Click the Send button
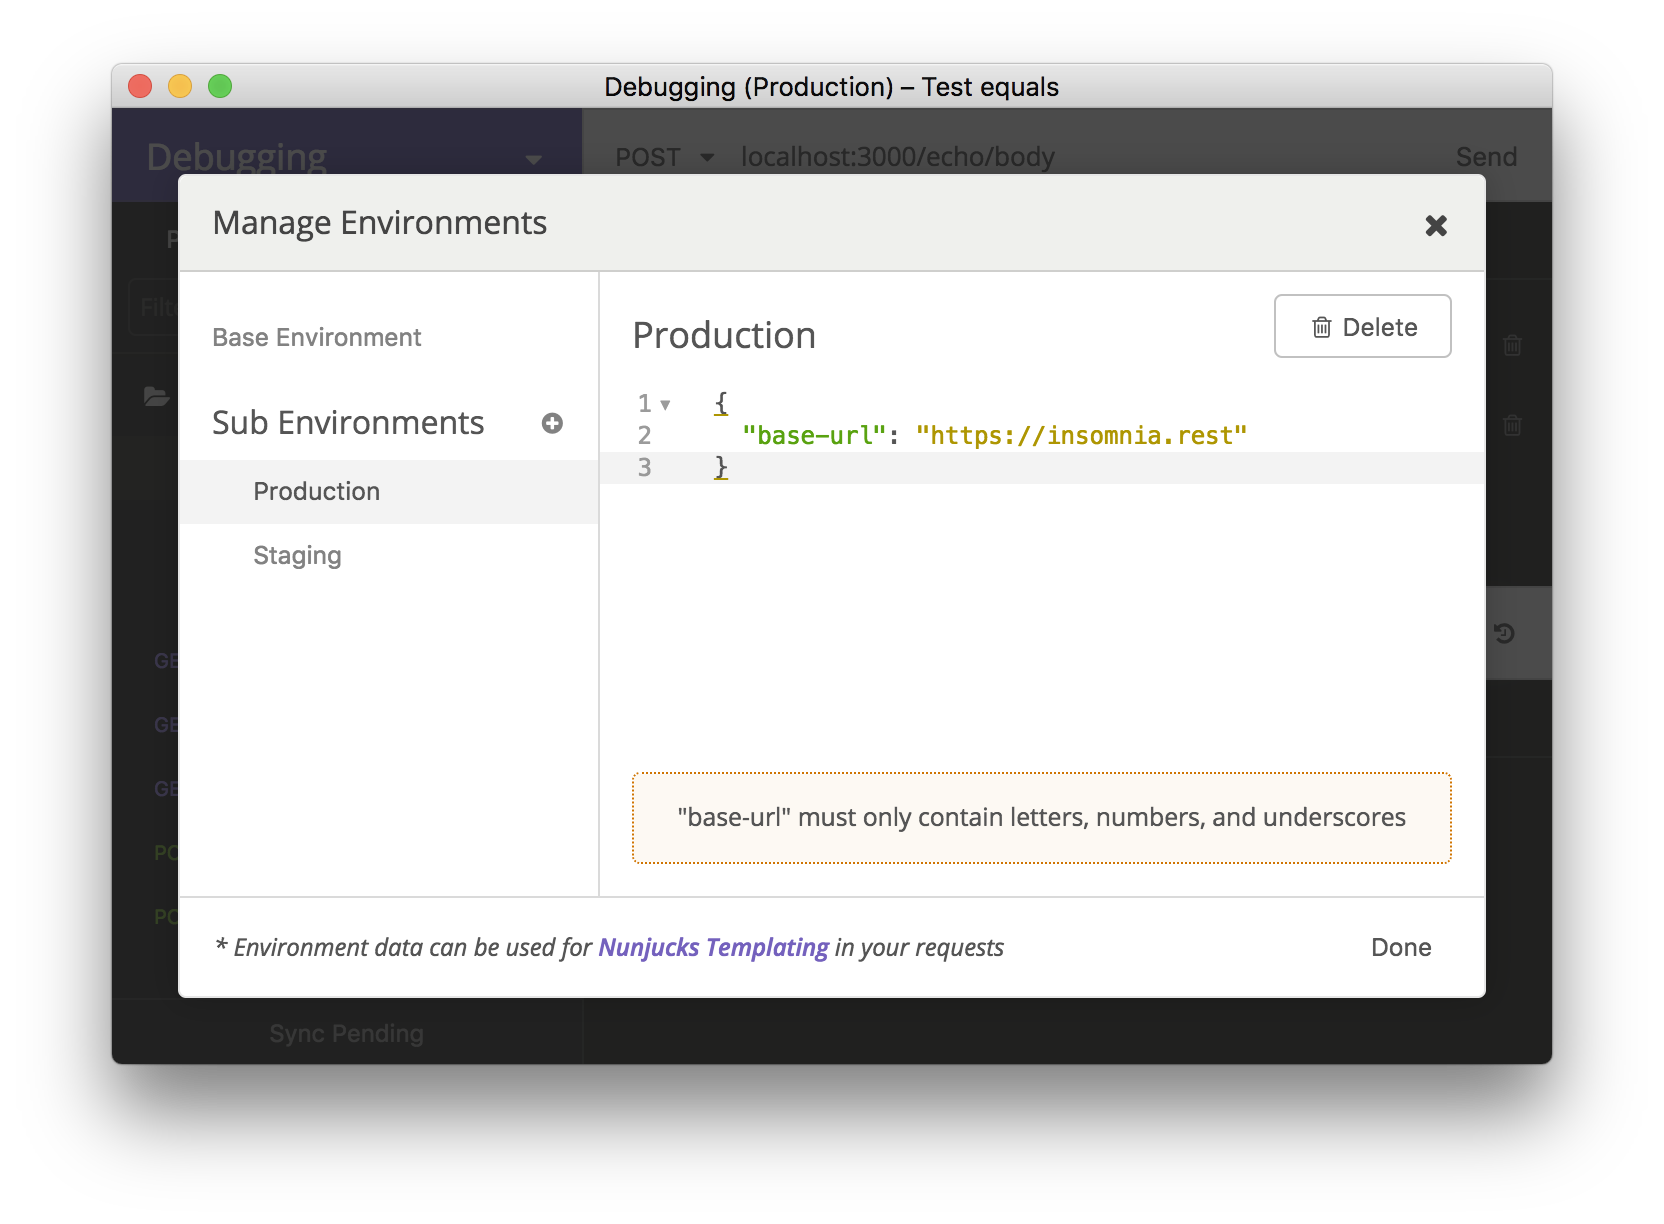 pyautogui.click(x=1486, y=157)
